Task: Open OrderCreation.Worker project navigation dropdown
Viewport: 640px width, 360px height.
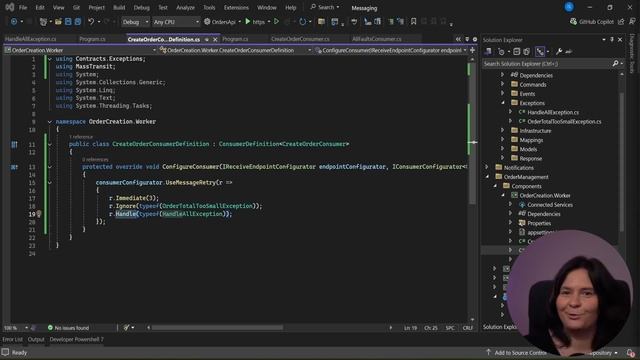Action: tap(80, 50)
